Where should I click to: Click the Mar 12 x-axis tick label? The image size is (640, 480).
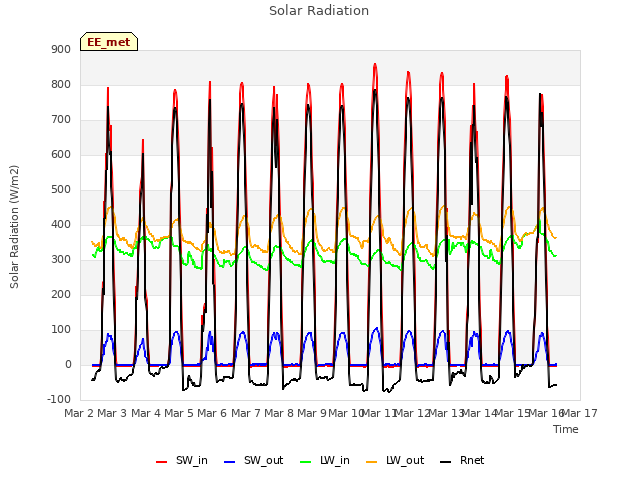tap(413, 413)
